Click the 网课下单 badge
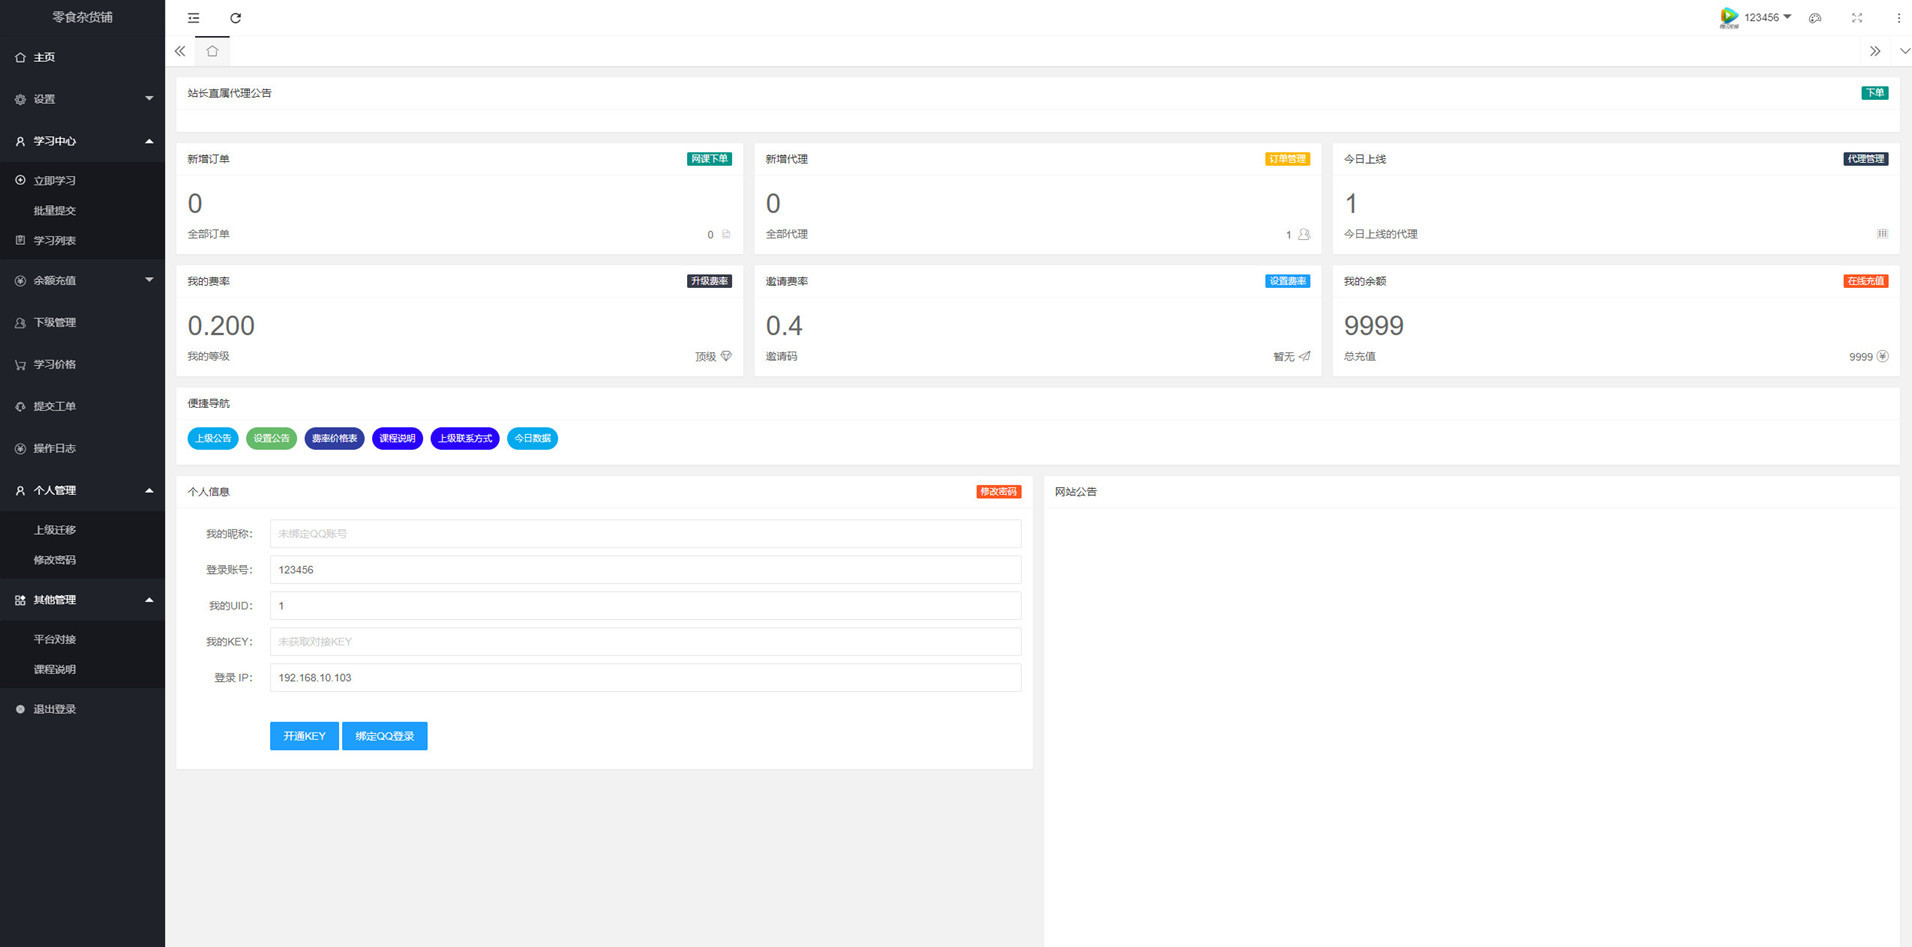 click(709, 159)
